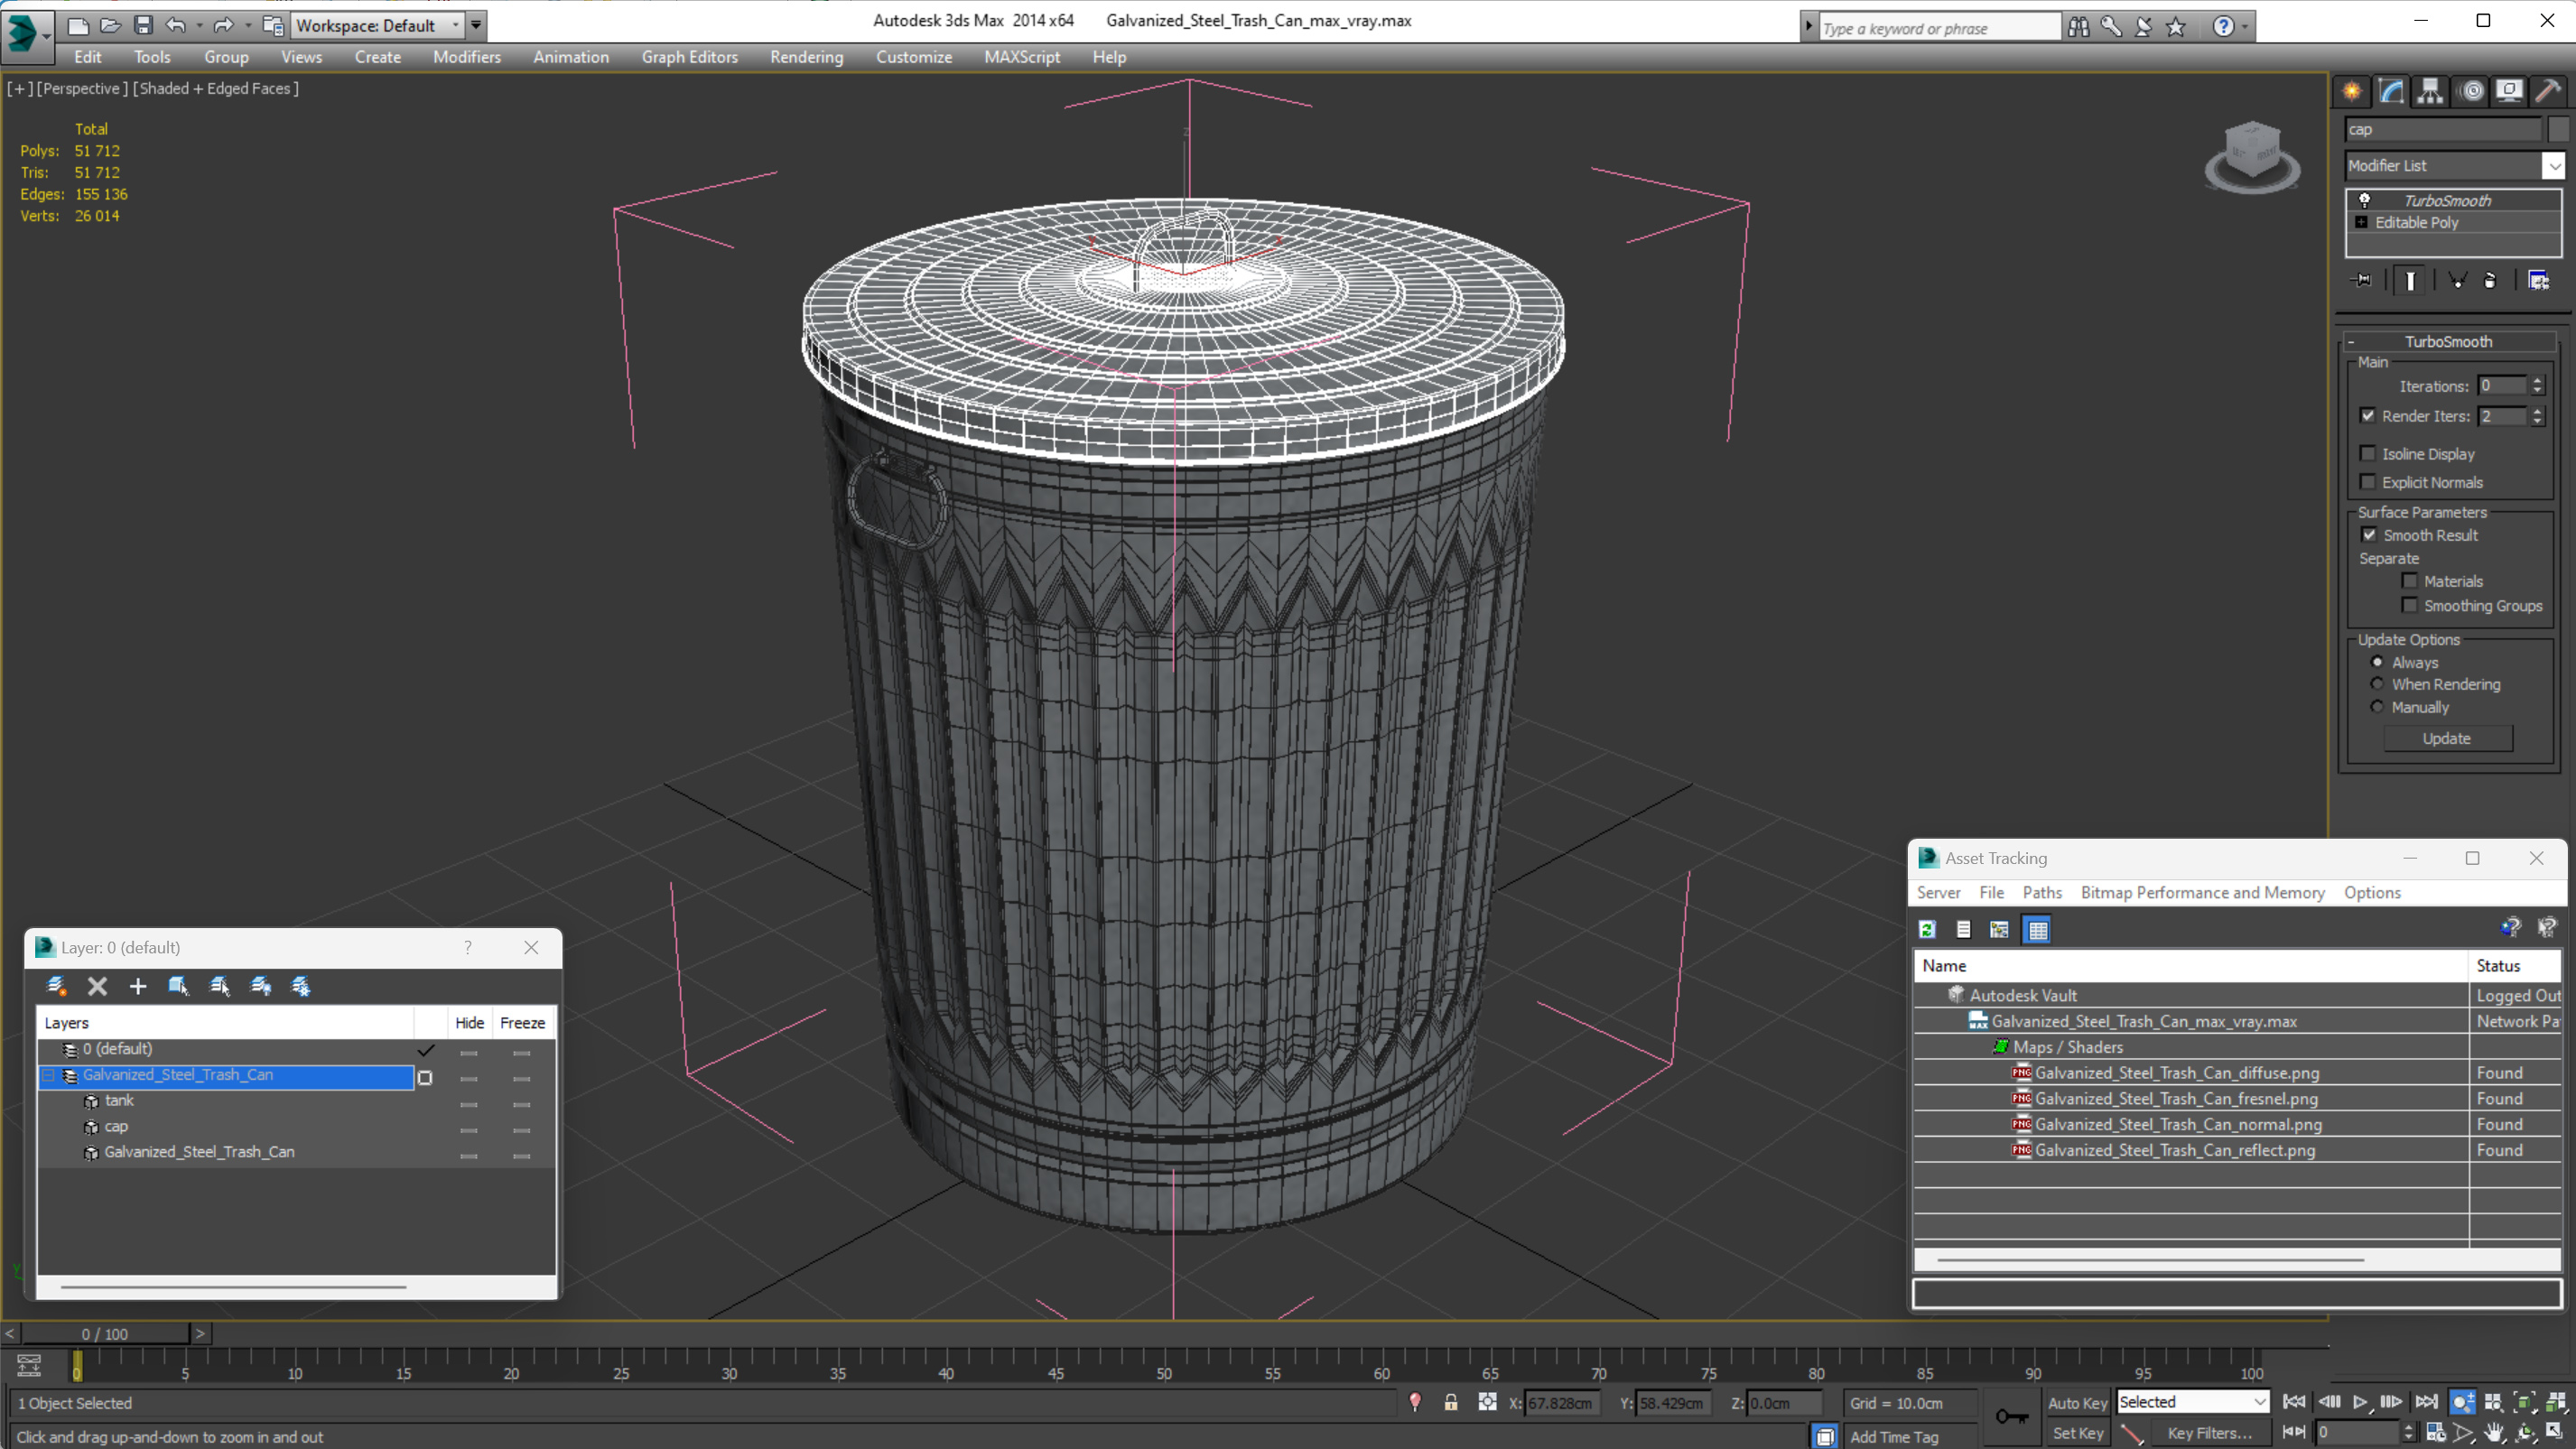Open the quick access toolbar customize arrow
2576x1449 pixels.
click(x=476, y=25)
